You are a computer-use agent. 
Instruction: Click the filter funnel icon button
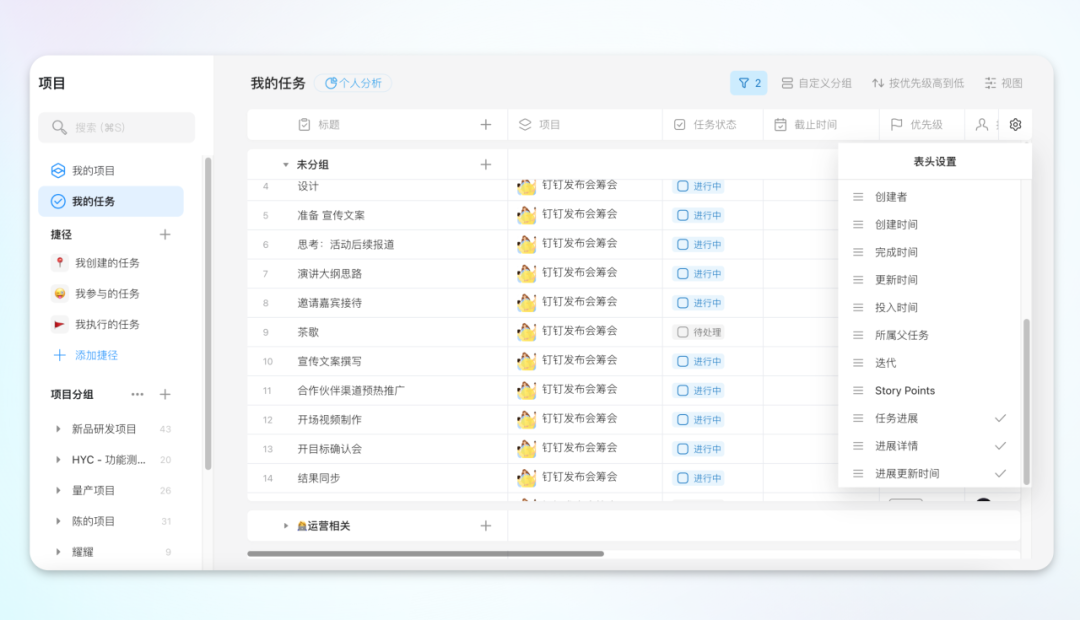(x=749, y=83)
